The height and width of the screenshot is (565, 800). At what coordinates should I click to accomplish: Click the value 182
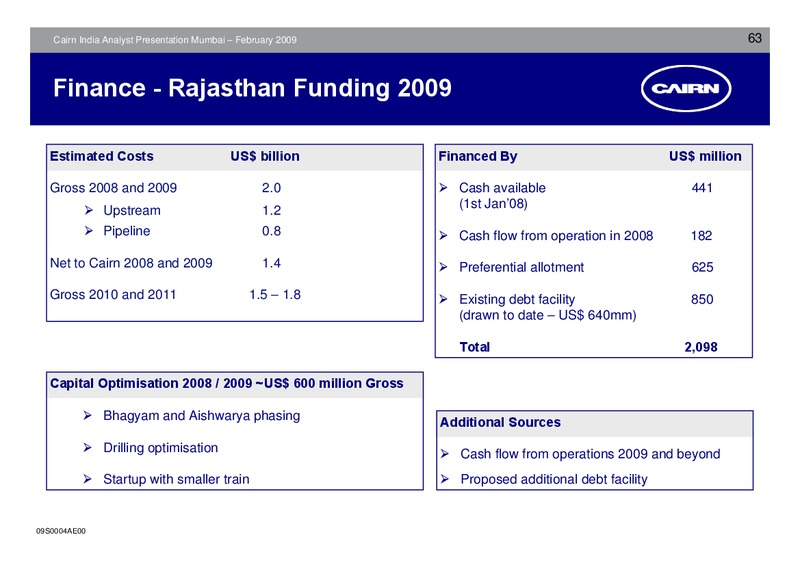coord(702,236)
